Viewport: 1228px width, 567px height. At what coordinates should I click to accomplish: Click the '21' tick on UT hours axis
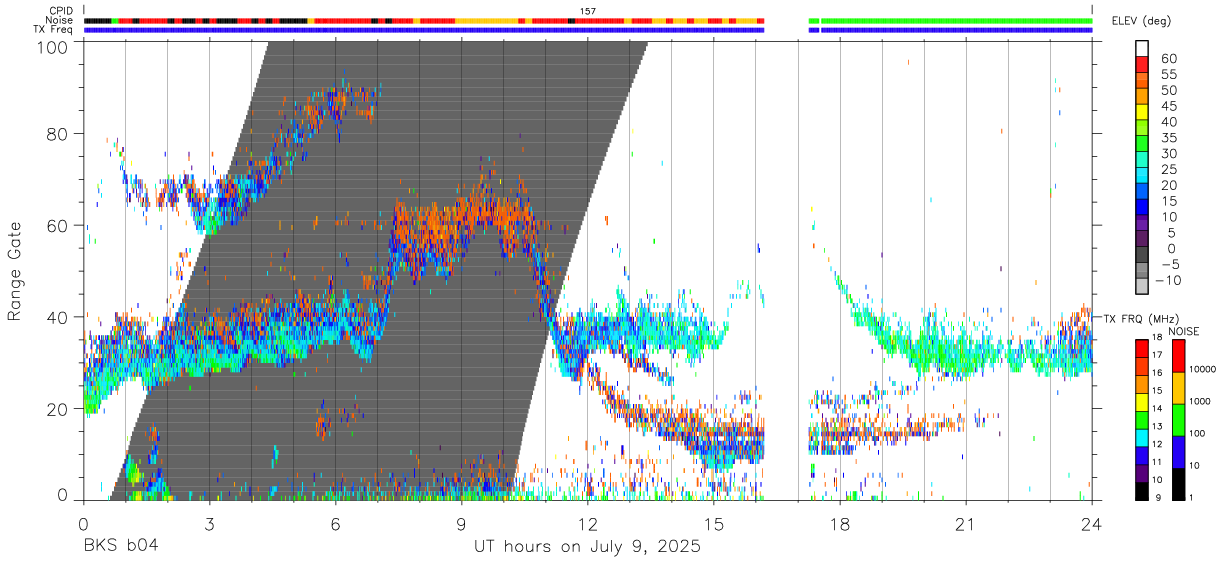tap(966, 524)
